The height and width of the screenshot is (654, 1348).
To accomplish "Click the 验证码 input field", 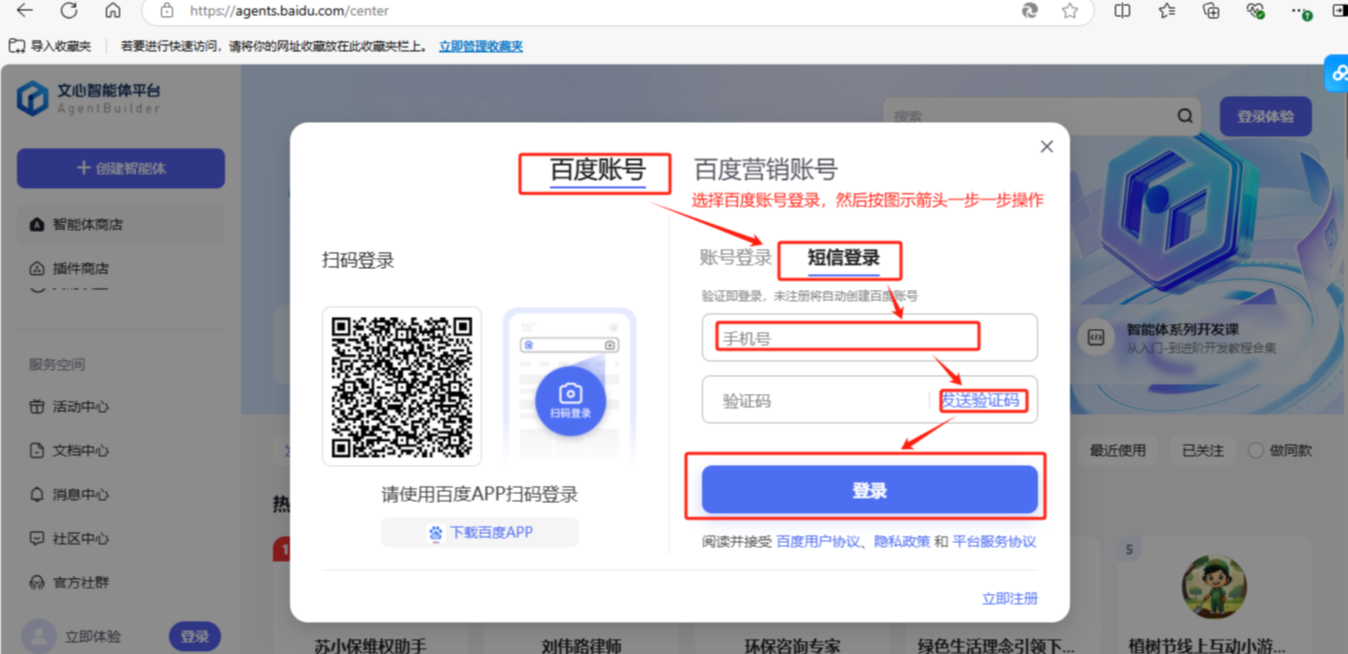I will coord(815,401).
